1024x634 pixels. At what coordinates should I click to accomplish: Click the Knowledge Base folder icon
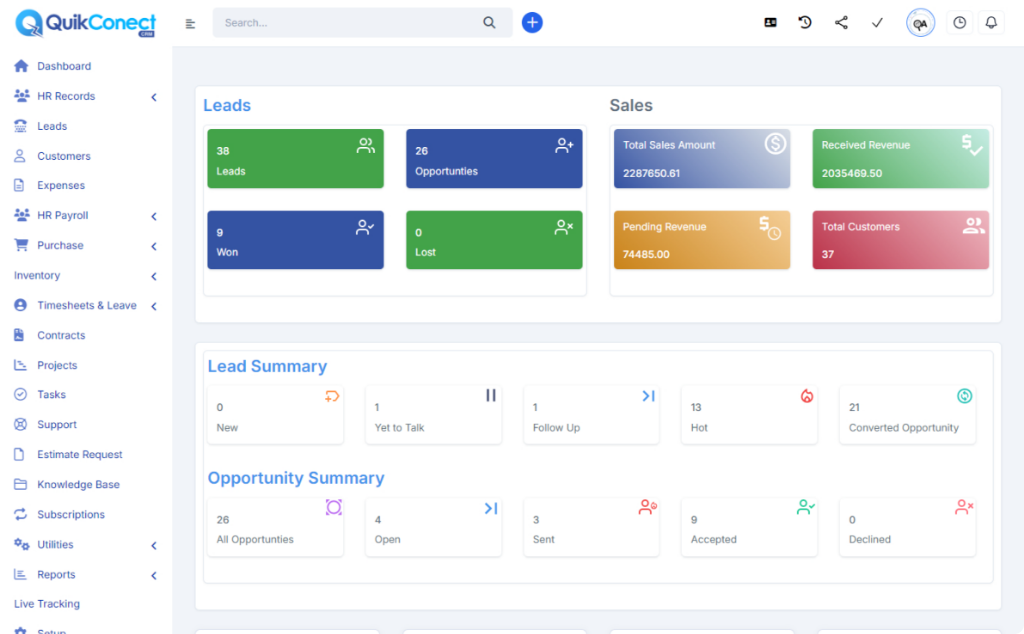coord(20,484)
